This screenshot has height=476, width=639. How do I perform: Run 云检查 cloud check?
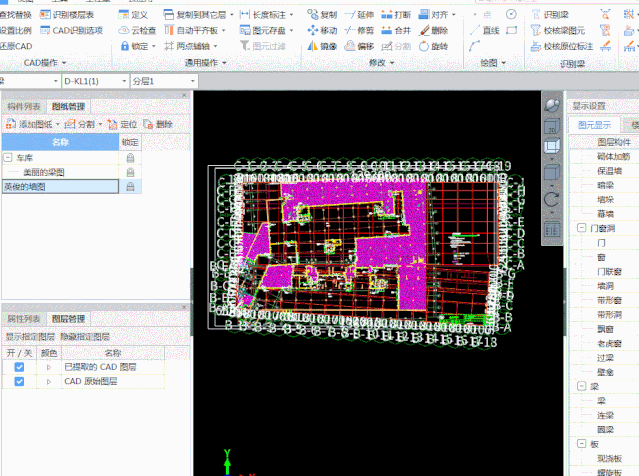point(137,31)
